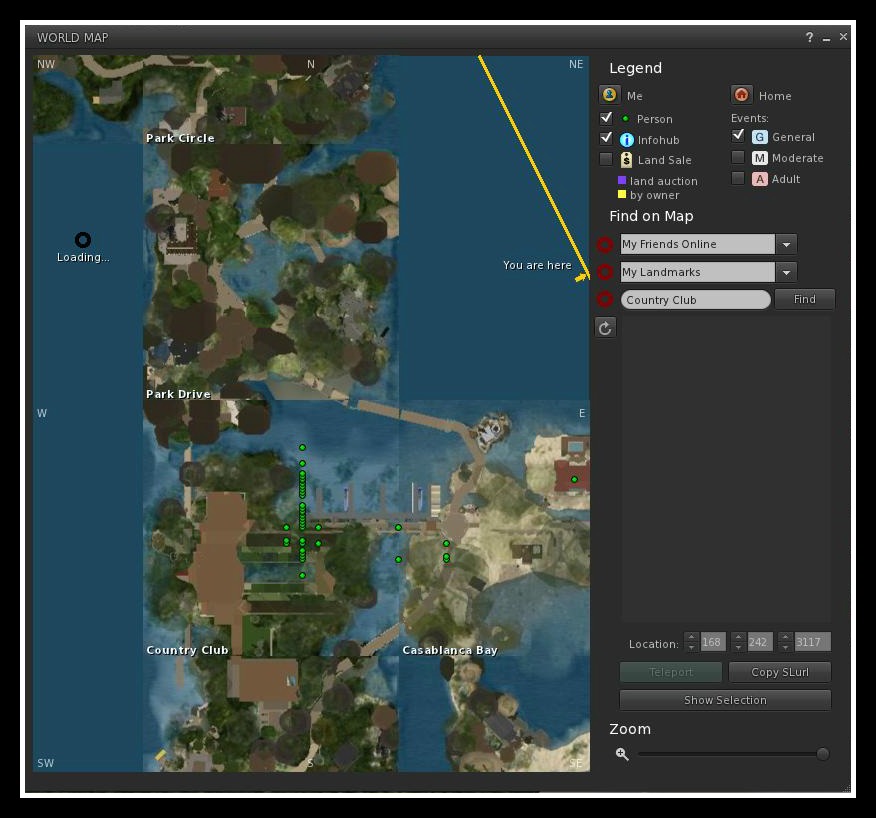Click the Home icon button in Legend
Viewport: 876px width, 818px height.
click(741, 95)
